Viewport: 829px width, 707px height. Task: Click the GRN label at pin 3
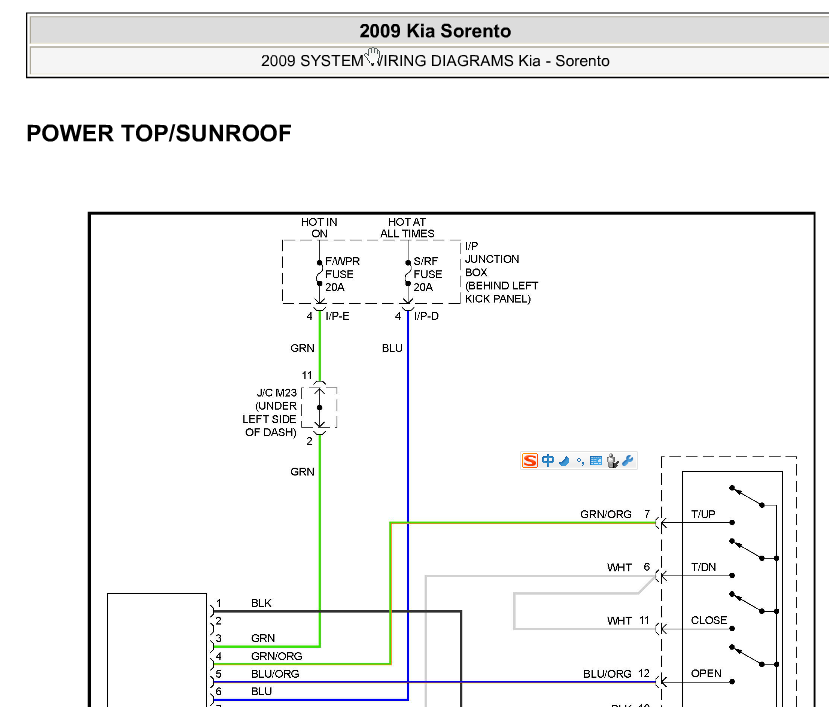[263, 638]
